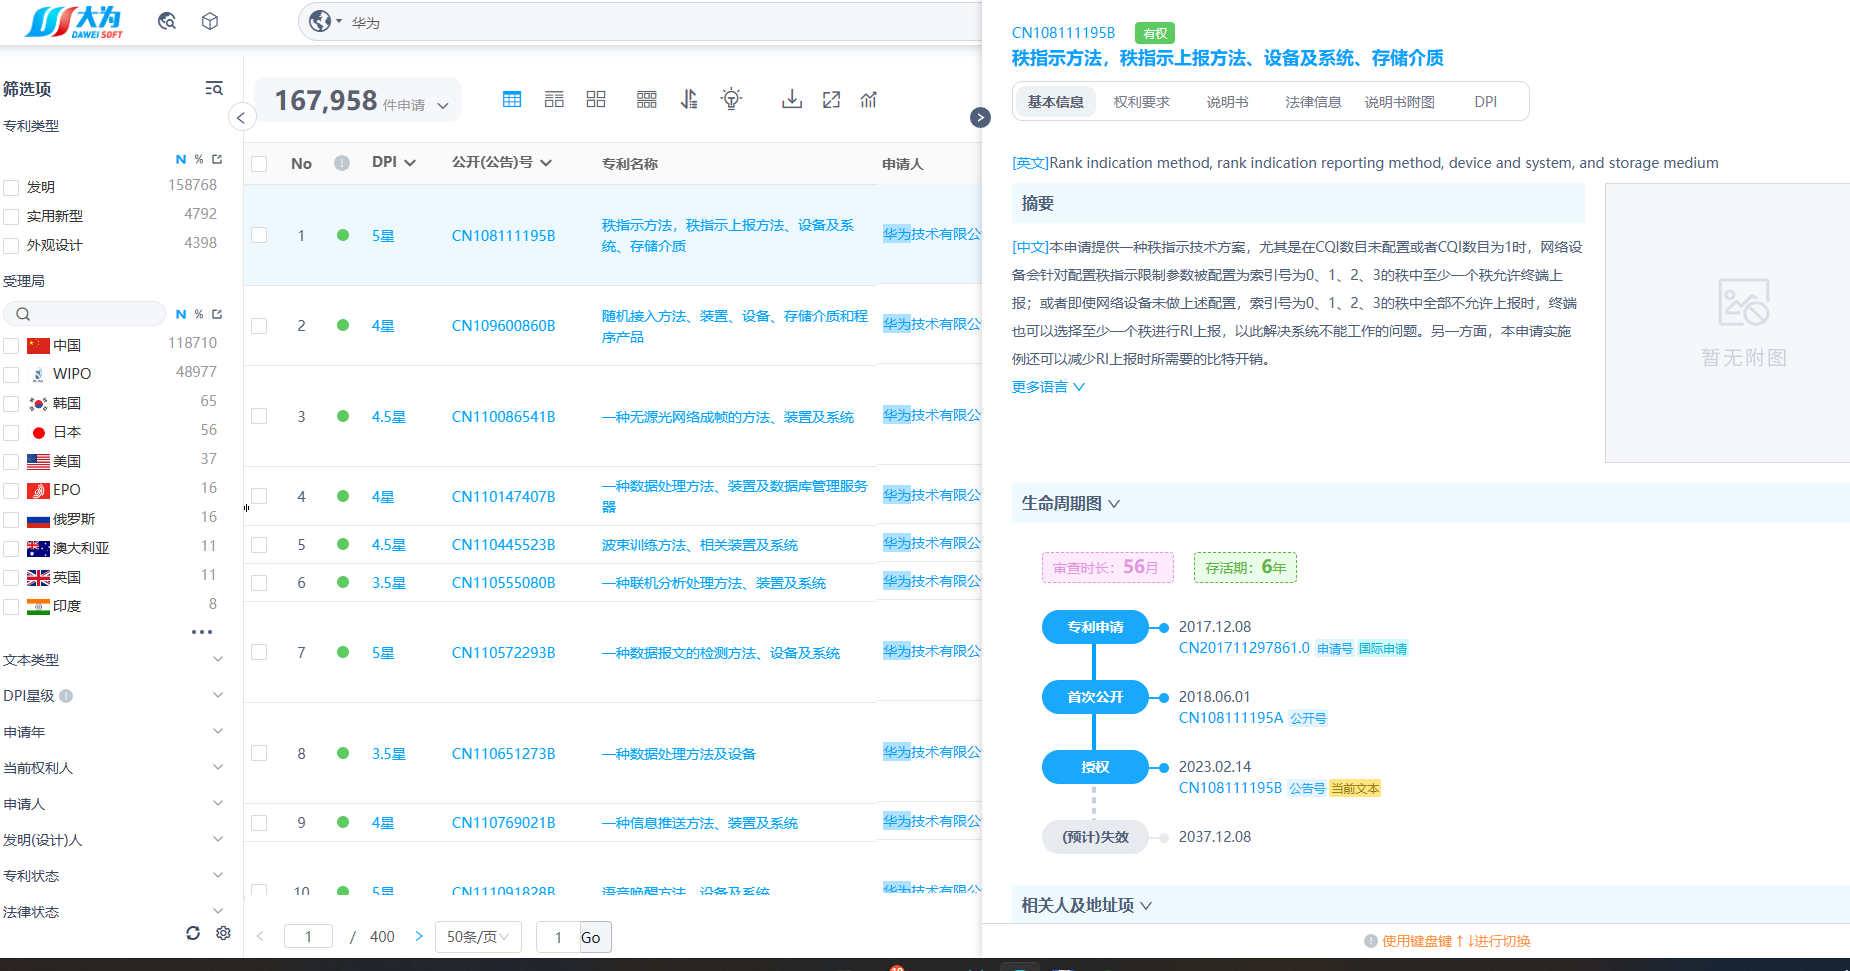Click the info icon beside No column

point(342,163)
